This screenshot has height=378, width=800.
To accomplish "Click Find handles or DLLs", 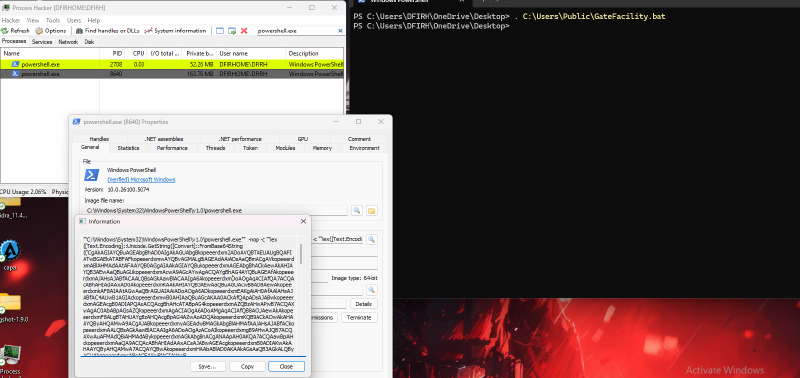I will tap(107, 31).
